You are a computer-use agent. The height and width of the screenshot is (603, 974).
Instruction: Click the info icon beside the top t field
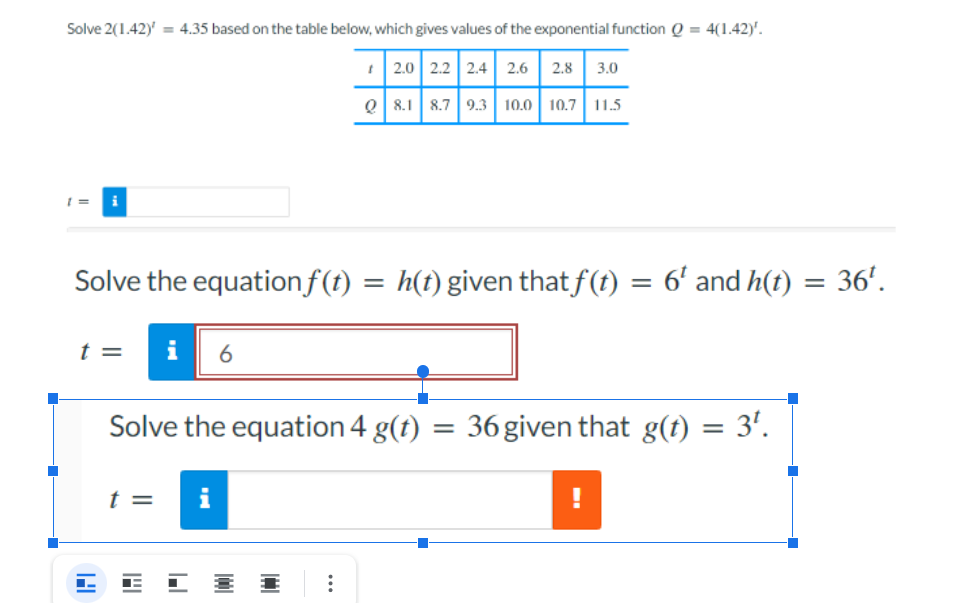tap(114, 201)
